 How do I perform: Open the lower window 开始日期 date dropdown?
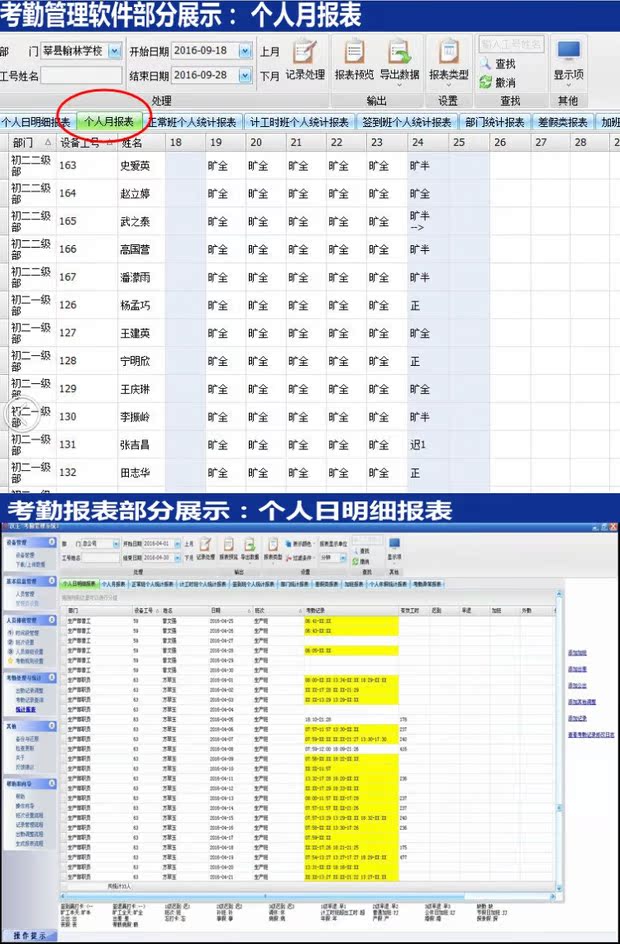tap(178, 544)
